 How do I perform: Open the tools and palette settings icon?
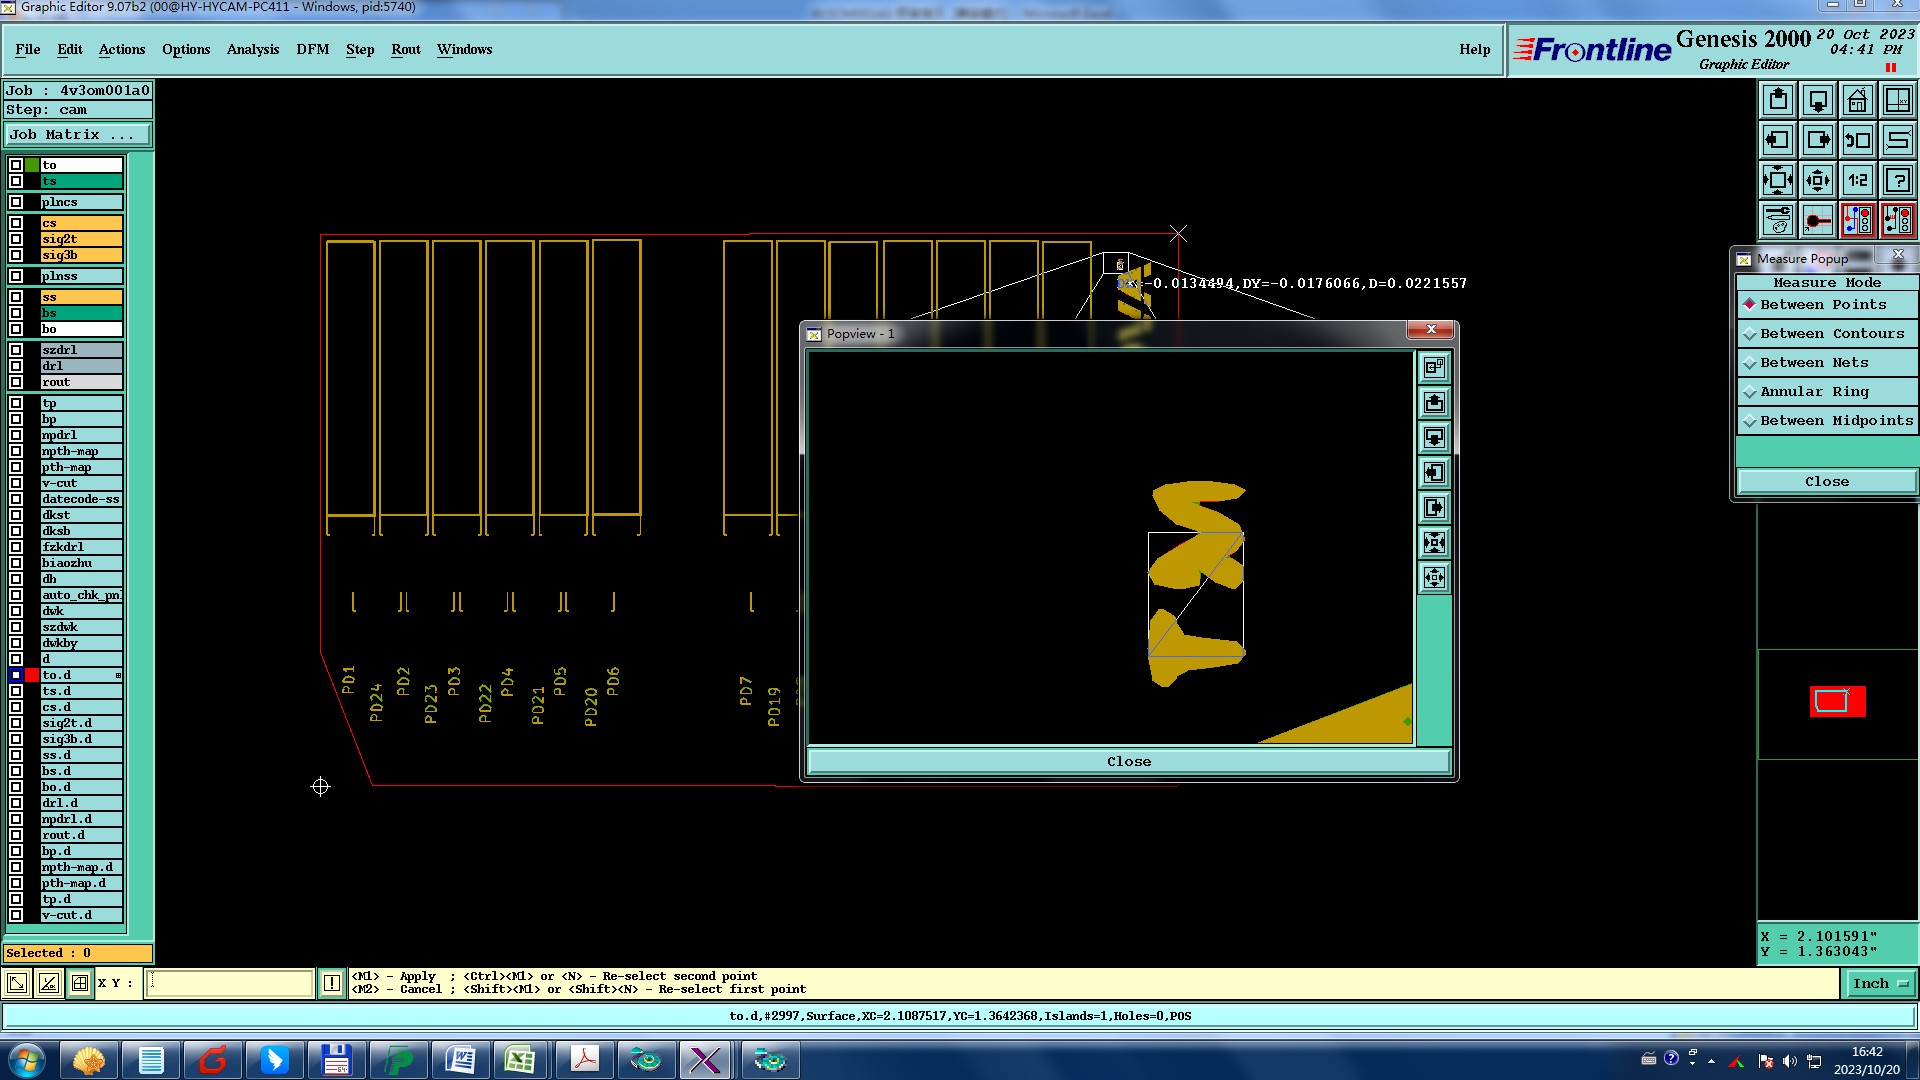pos(1778,220)
